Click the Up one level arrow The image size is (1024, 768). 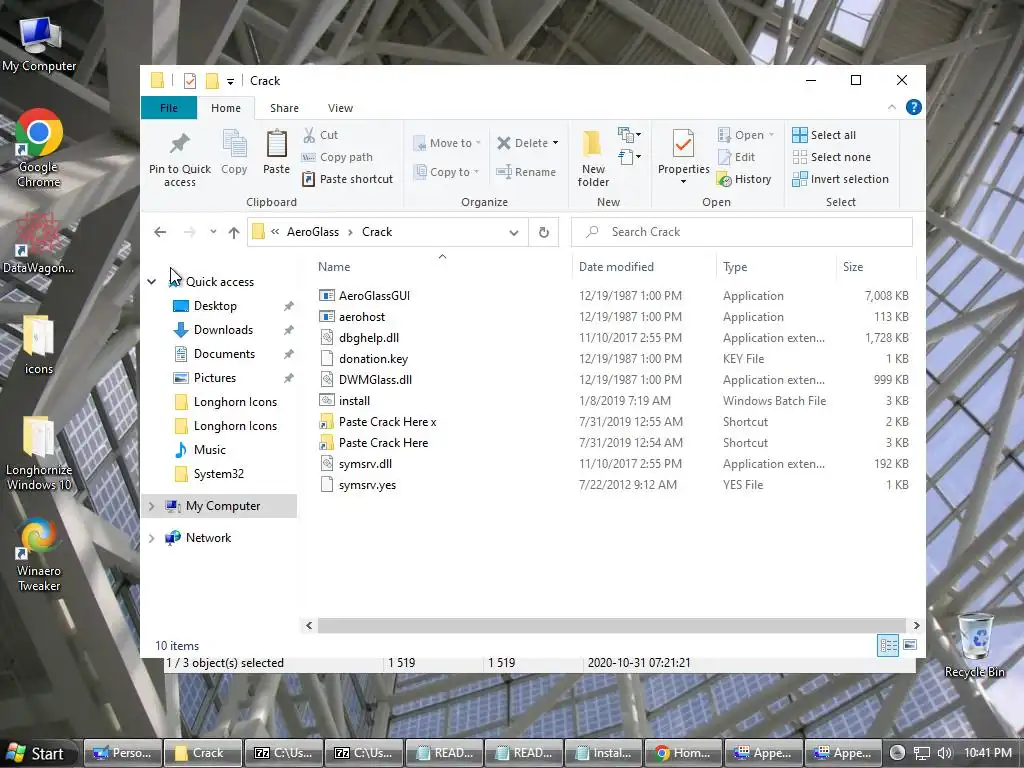pos(234,232)
